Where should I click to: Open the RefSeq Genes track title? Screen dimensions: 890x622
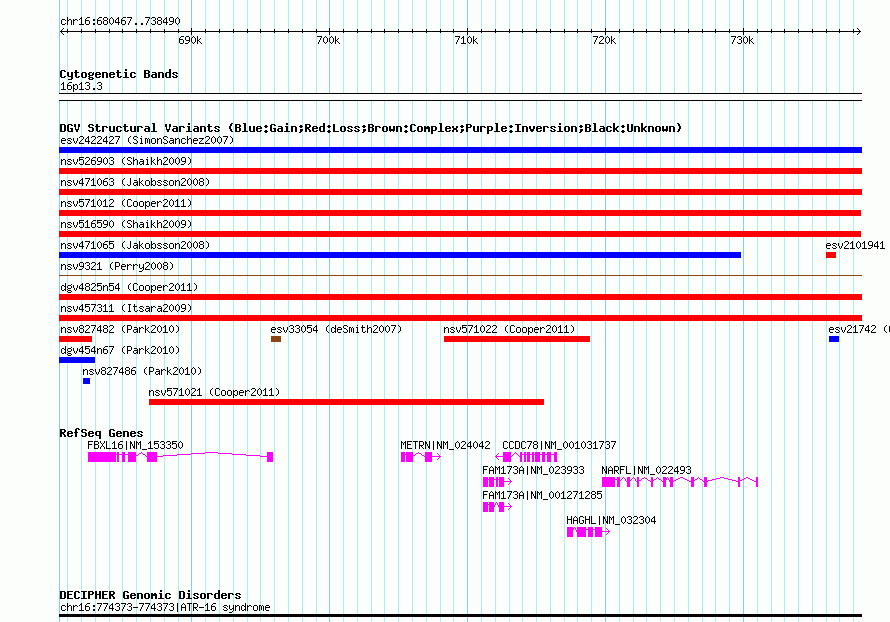click(101, 433)
